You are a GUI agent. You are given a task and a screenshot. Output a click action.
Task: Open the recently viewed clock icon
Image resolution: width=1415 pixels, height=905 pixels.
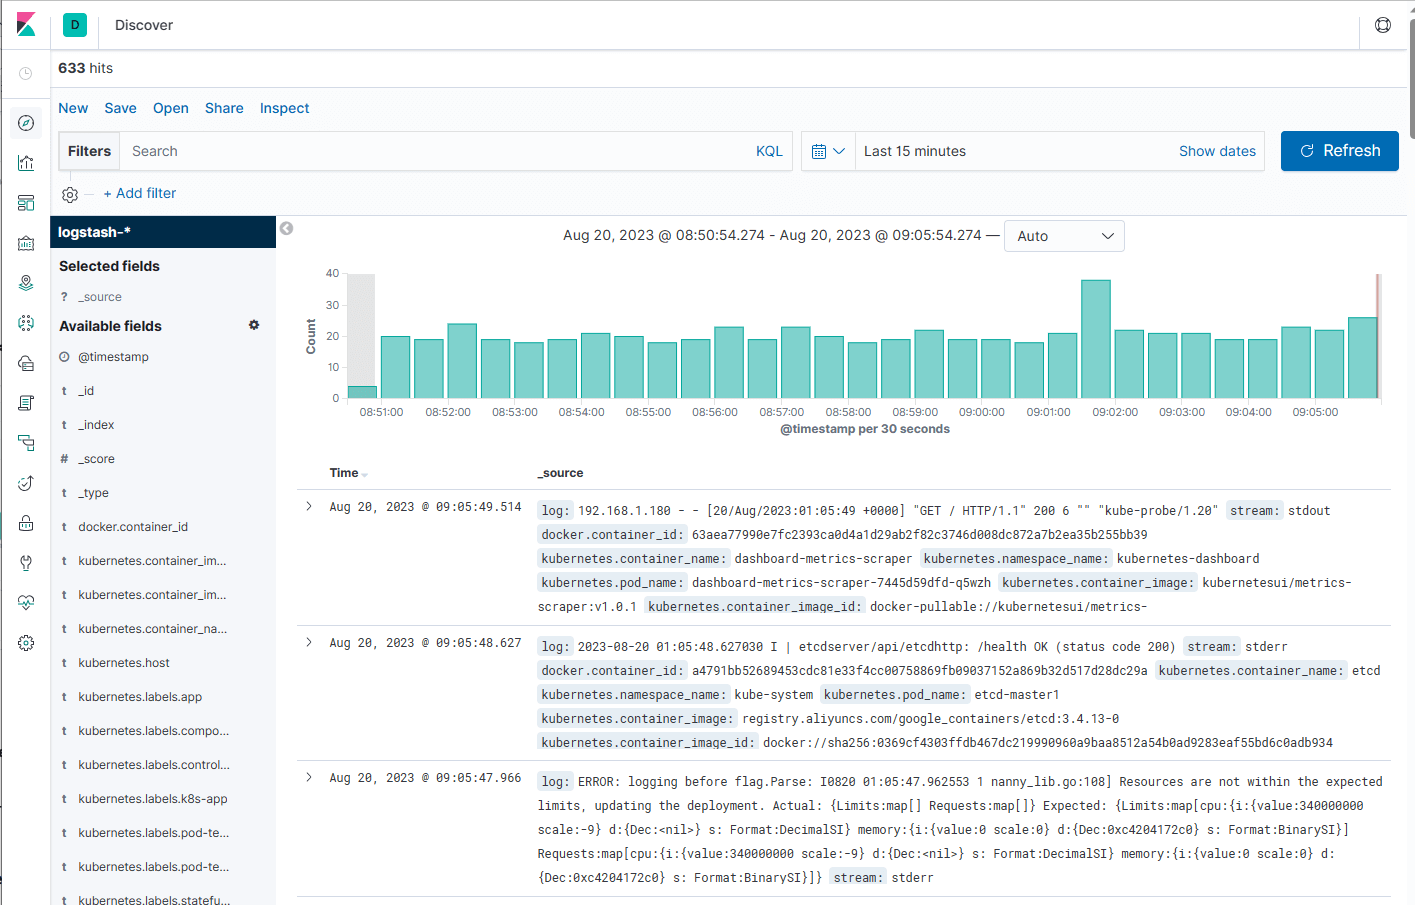coord(26,73)
